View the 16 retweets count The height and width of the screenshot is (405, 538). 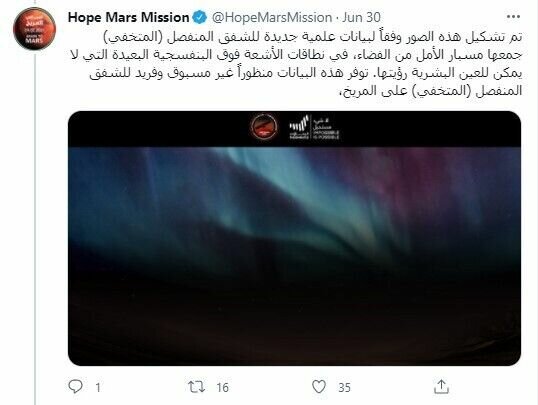click(222, 387)
